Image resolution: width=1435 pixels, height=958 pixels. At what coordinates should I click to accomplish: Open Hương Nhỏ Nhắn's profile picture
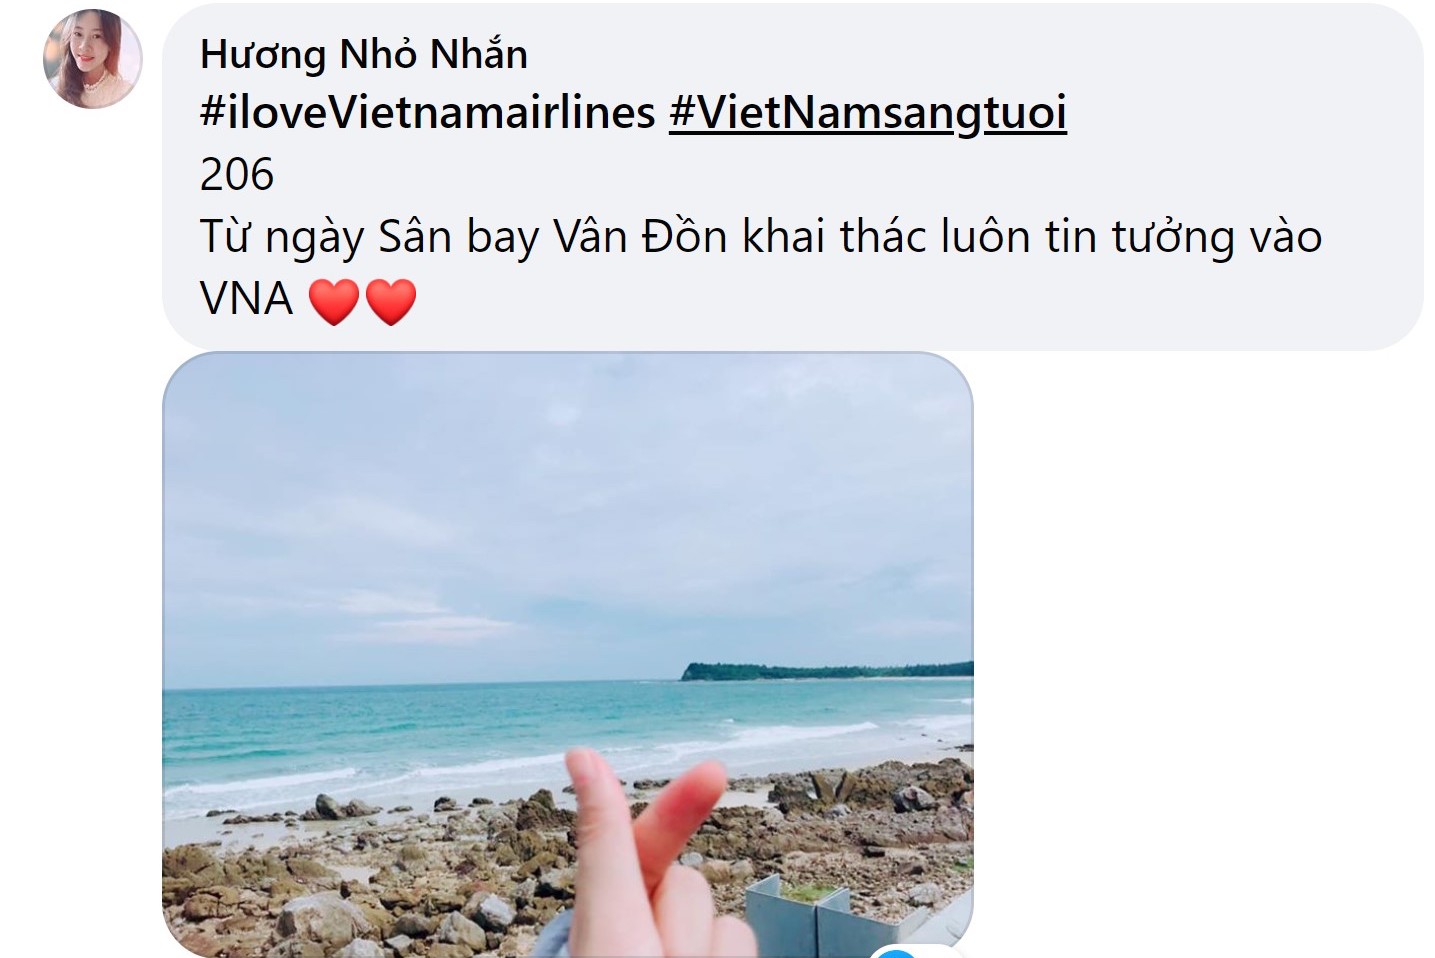pyautogui.click(x=92, y=59)
